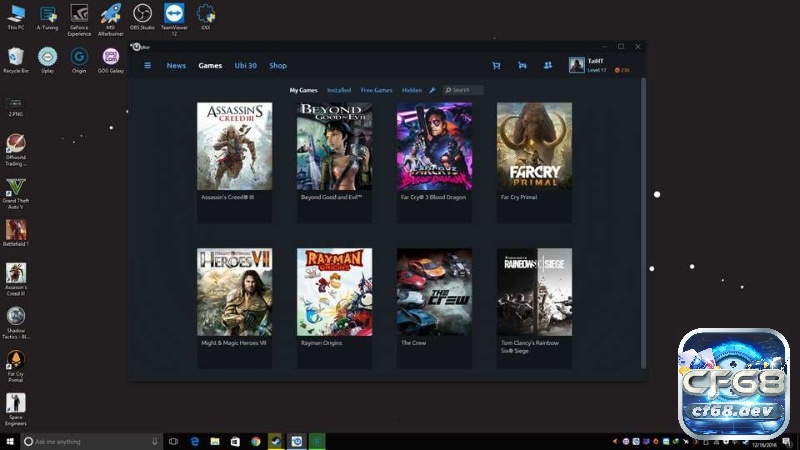Filter games by Installed
The width and height of the screenshot is (800, 450).
pos(339,90)
